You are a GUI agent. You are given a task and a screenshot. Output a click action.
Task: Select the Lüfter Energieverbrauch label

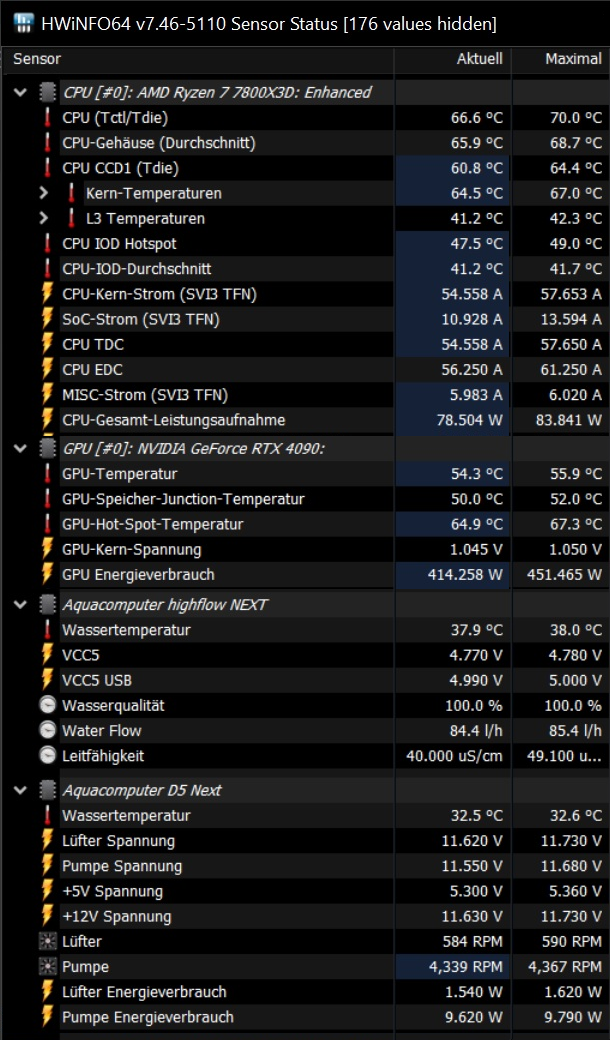coord(145,992)
